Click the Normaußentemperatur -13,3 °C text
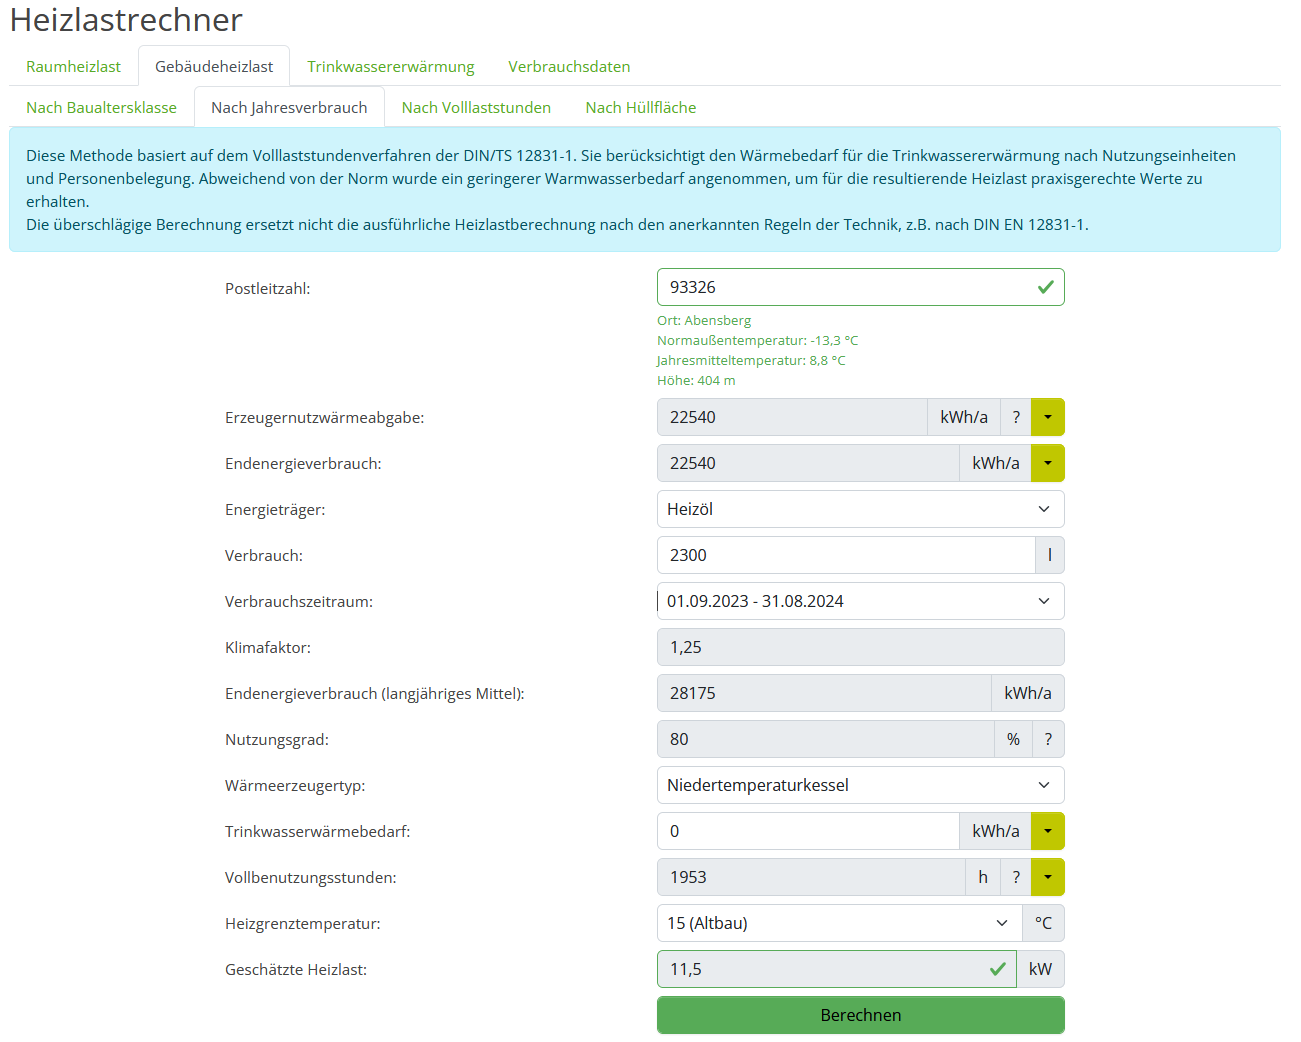Viewport: 1301px width, 1042px height. point(757,341)
